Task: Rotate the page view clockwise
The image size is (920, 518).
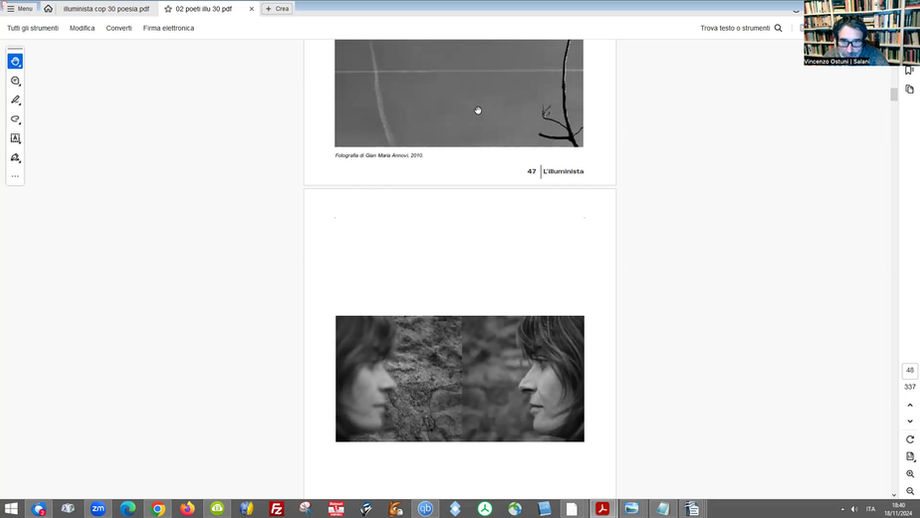Action: tap(910, 439)
